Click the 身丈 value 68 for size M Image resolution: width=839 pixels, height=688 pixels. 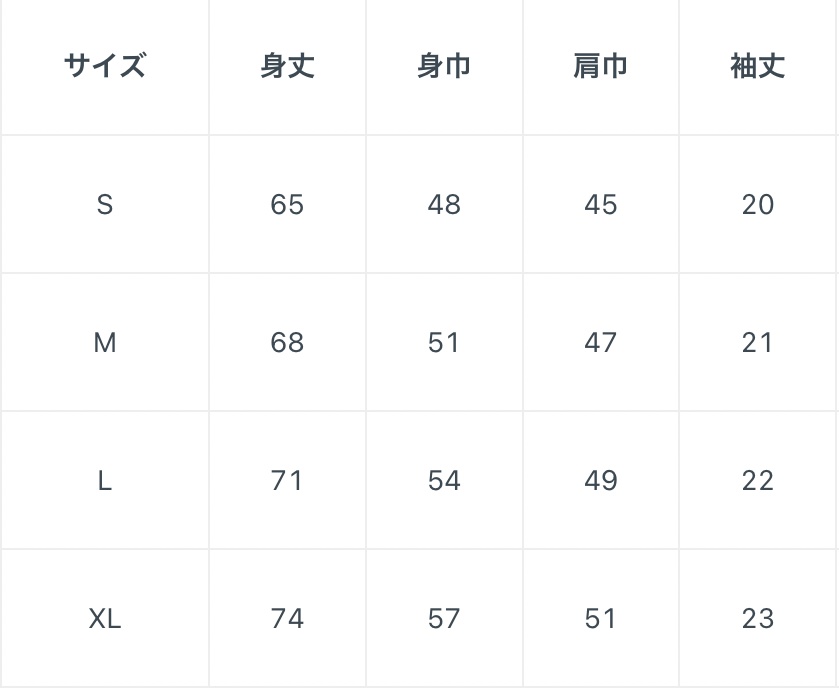point(287,343)
